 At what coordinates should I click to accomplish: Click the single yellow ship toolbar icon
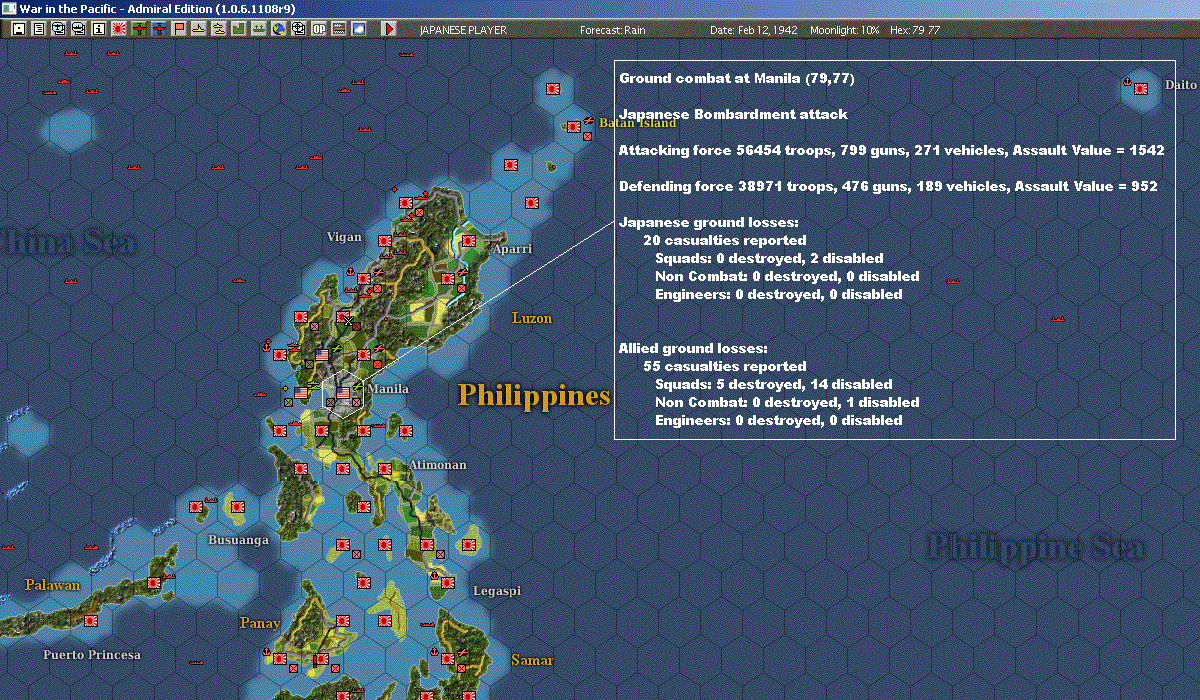199,29
